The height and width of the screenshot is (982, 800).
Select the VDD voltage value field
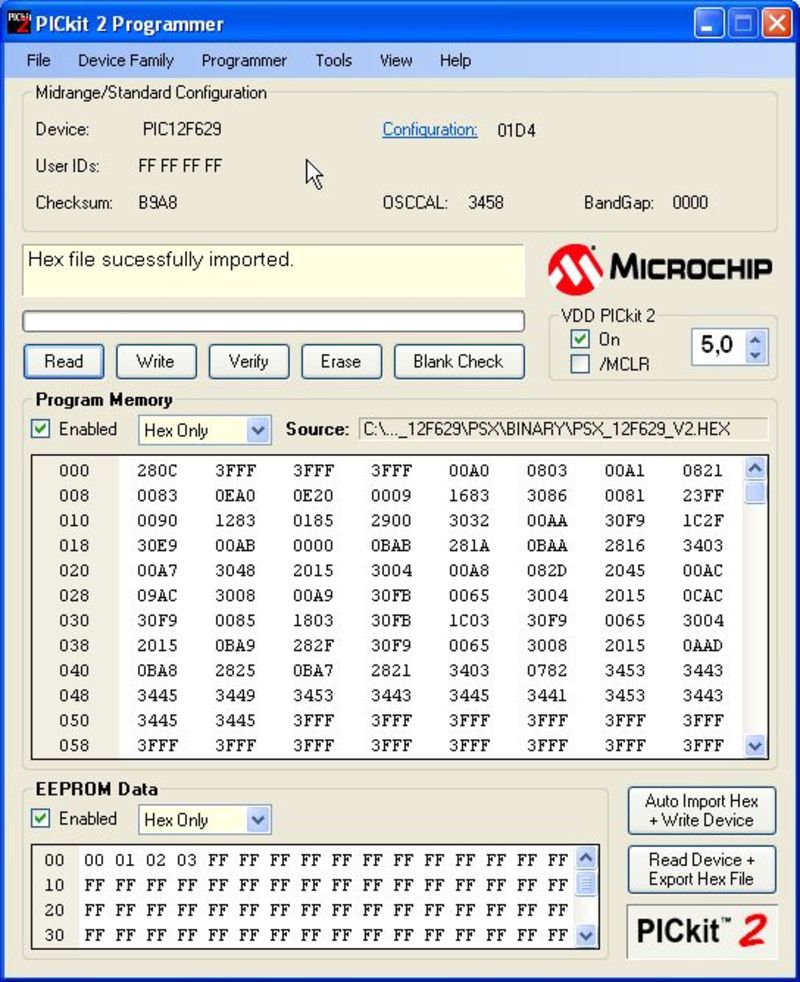tap(717, 346)
